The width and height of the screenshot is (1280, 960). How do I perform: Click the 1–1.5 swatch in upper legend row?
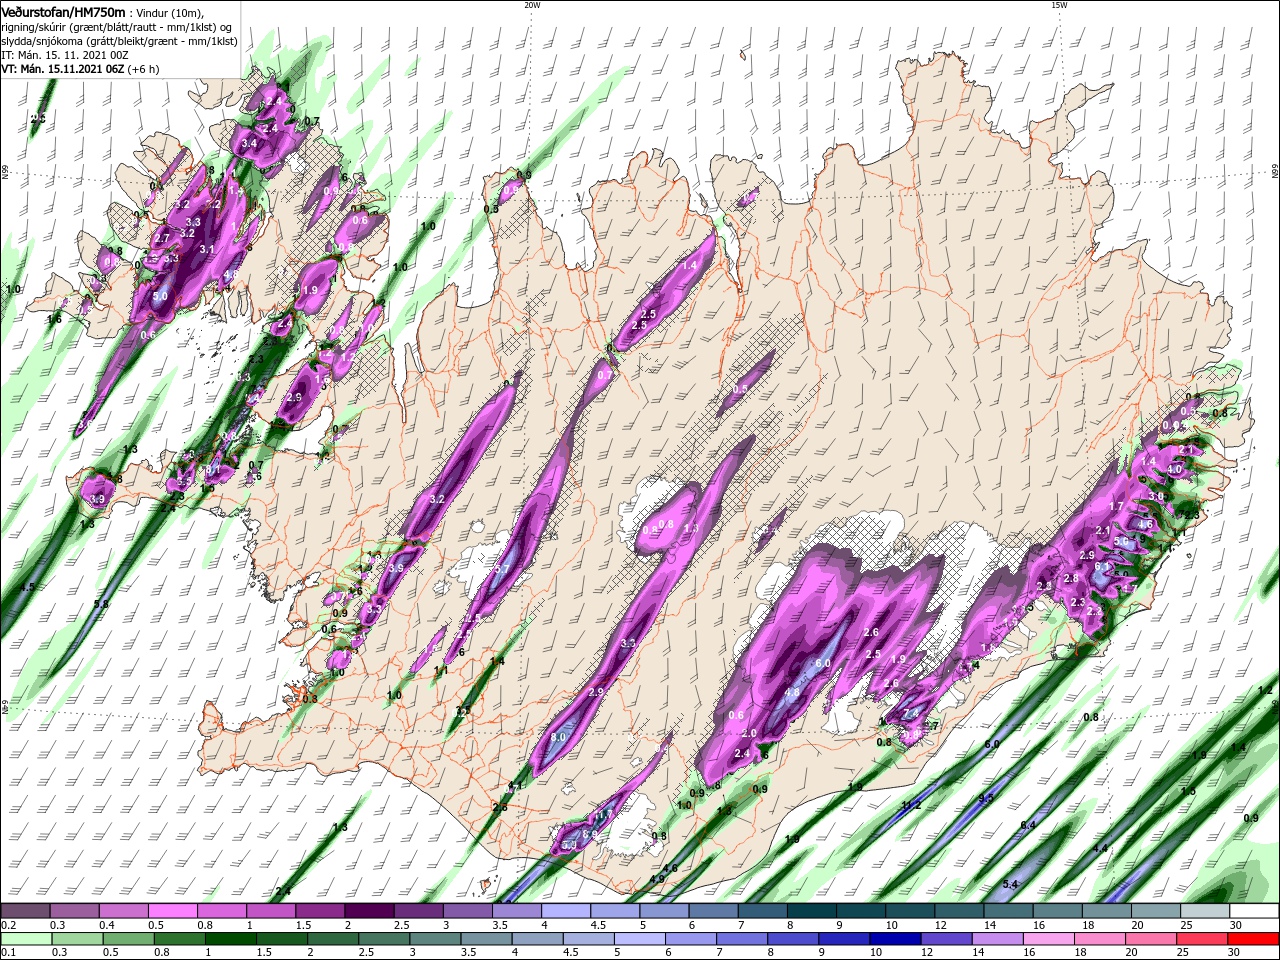(271, 911)
